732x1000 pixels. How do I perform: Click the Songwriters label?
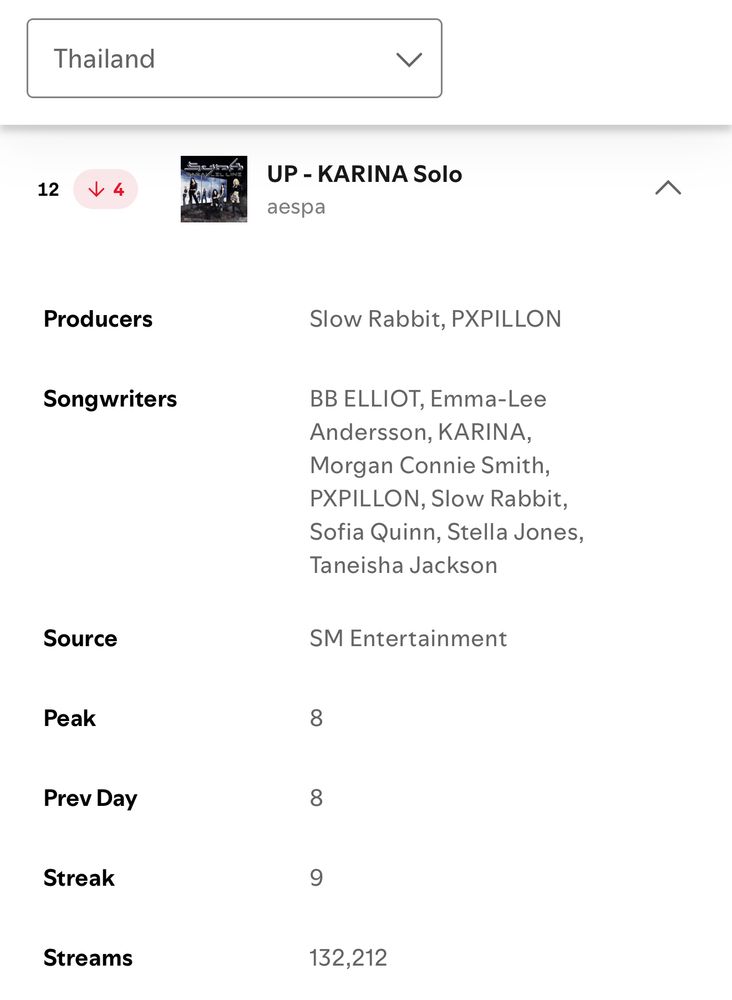tap(110, 399)
